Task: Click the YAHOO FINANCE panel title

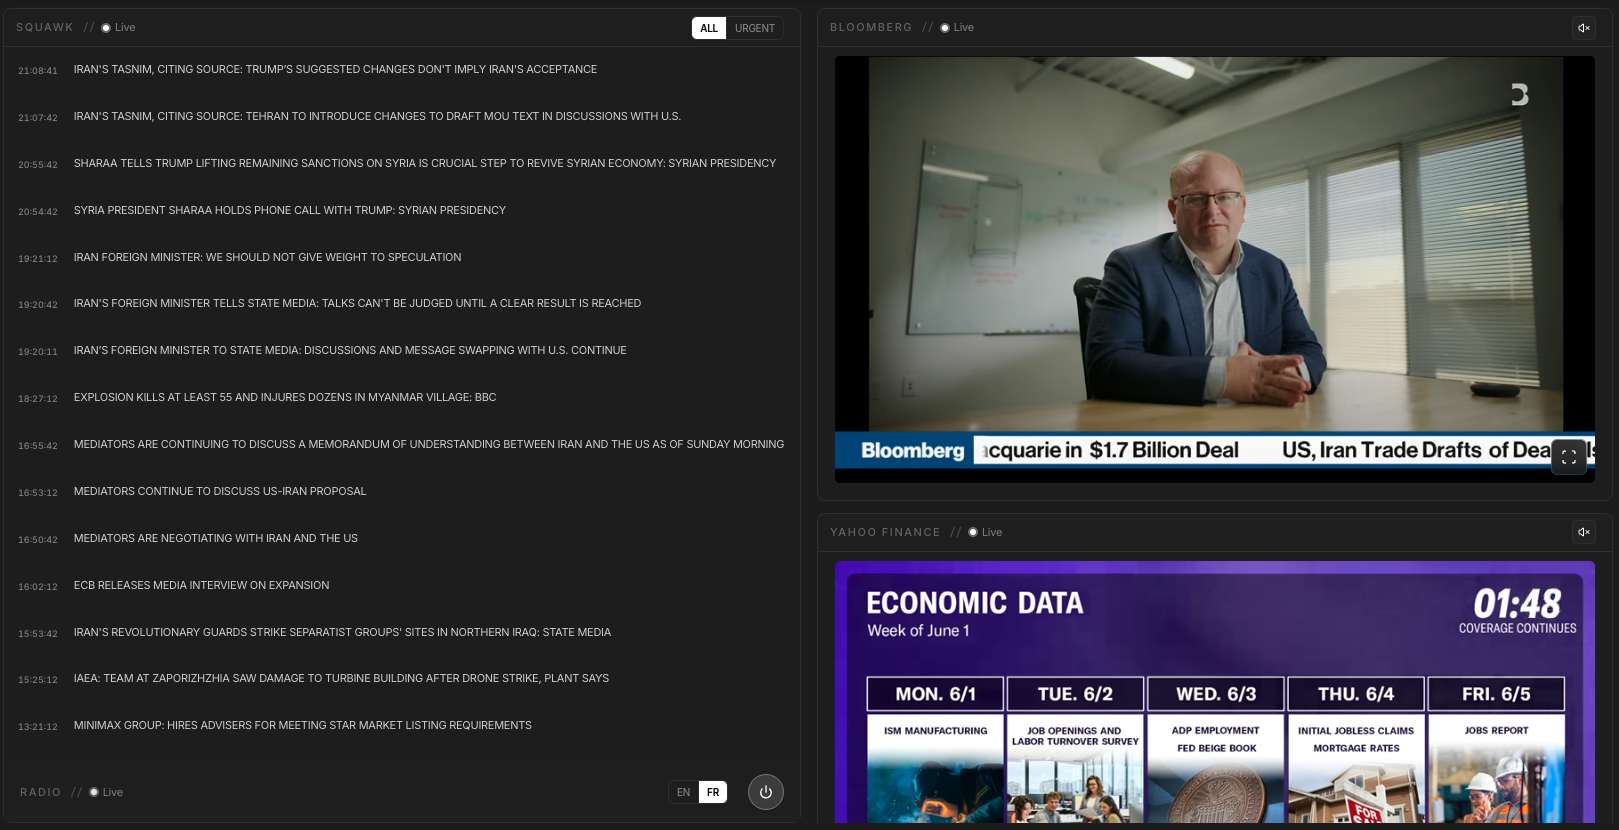Action: click(x=885, y=532)
